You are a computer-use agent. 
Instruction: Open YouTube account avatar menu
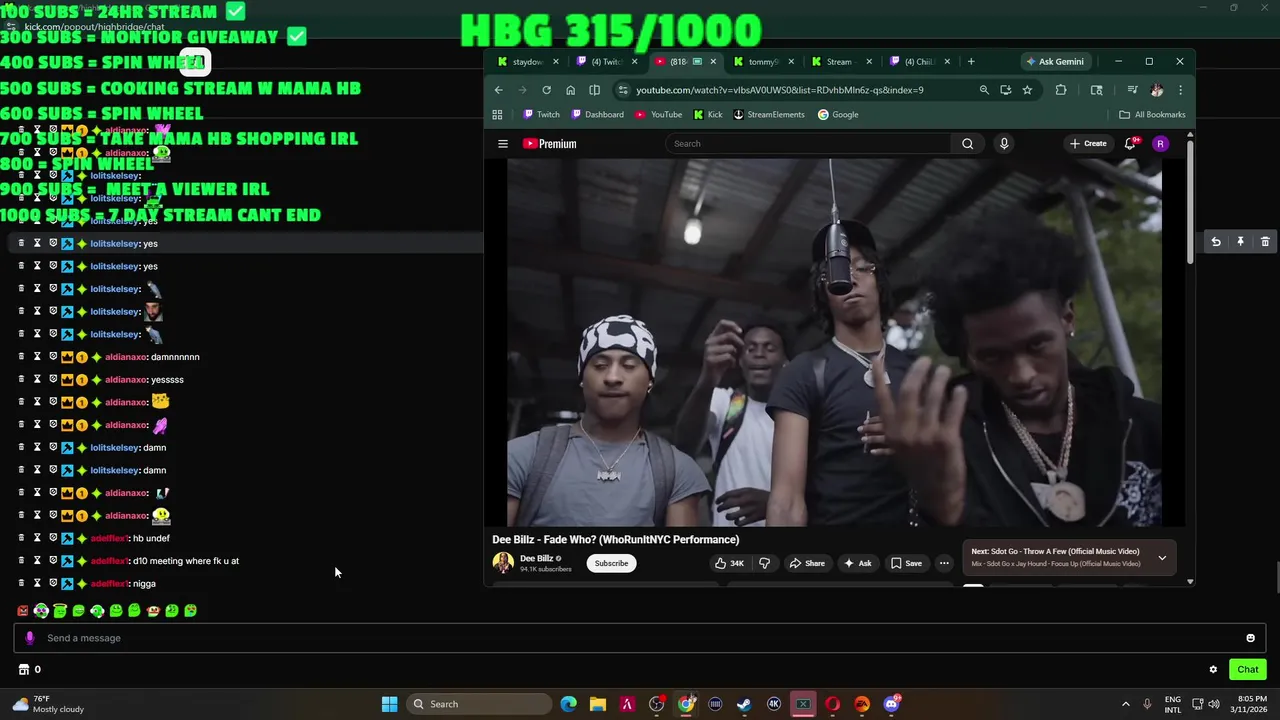point(1160,144)
